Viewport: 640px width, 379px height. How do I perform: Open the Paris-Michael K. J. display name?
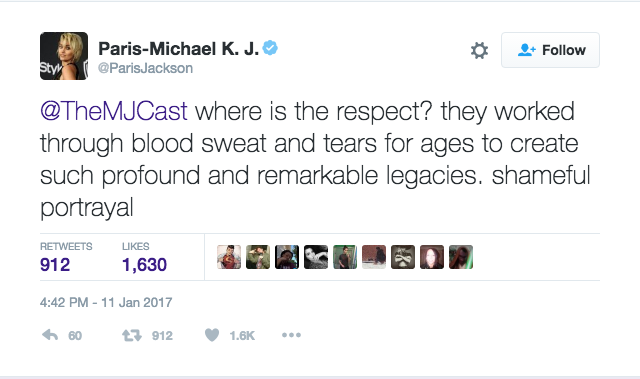click(x=178, y=49)
